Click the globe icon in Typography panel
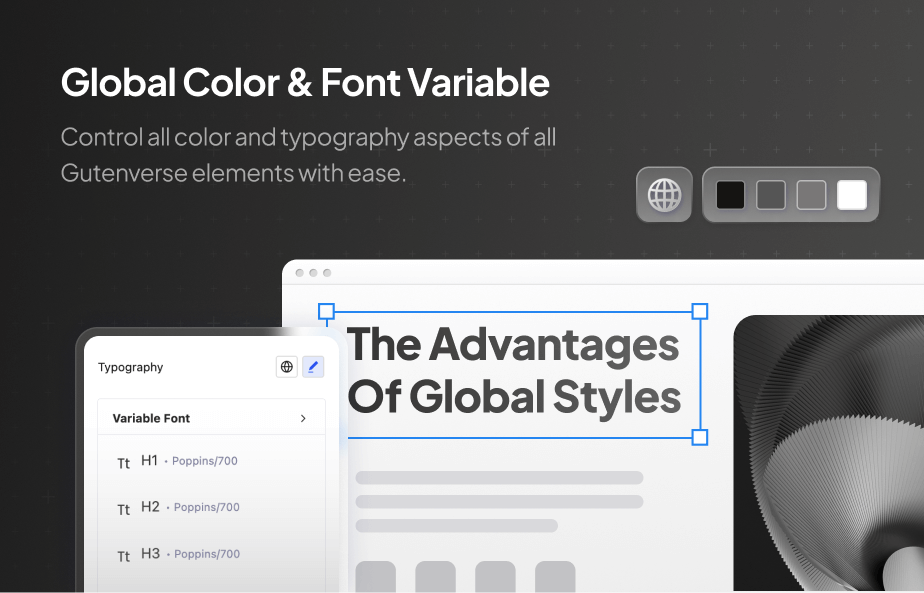 [287, 367]
